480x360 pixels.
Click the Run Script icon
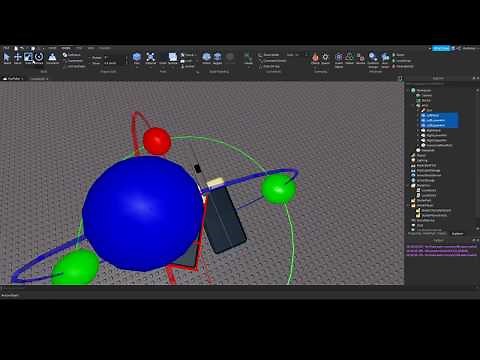point(385,59)
